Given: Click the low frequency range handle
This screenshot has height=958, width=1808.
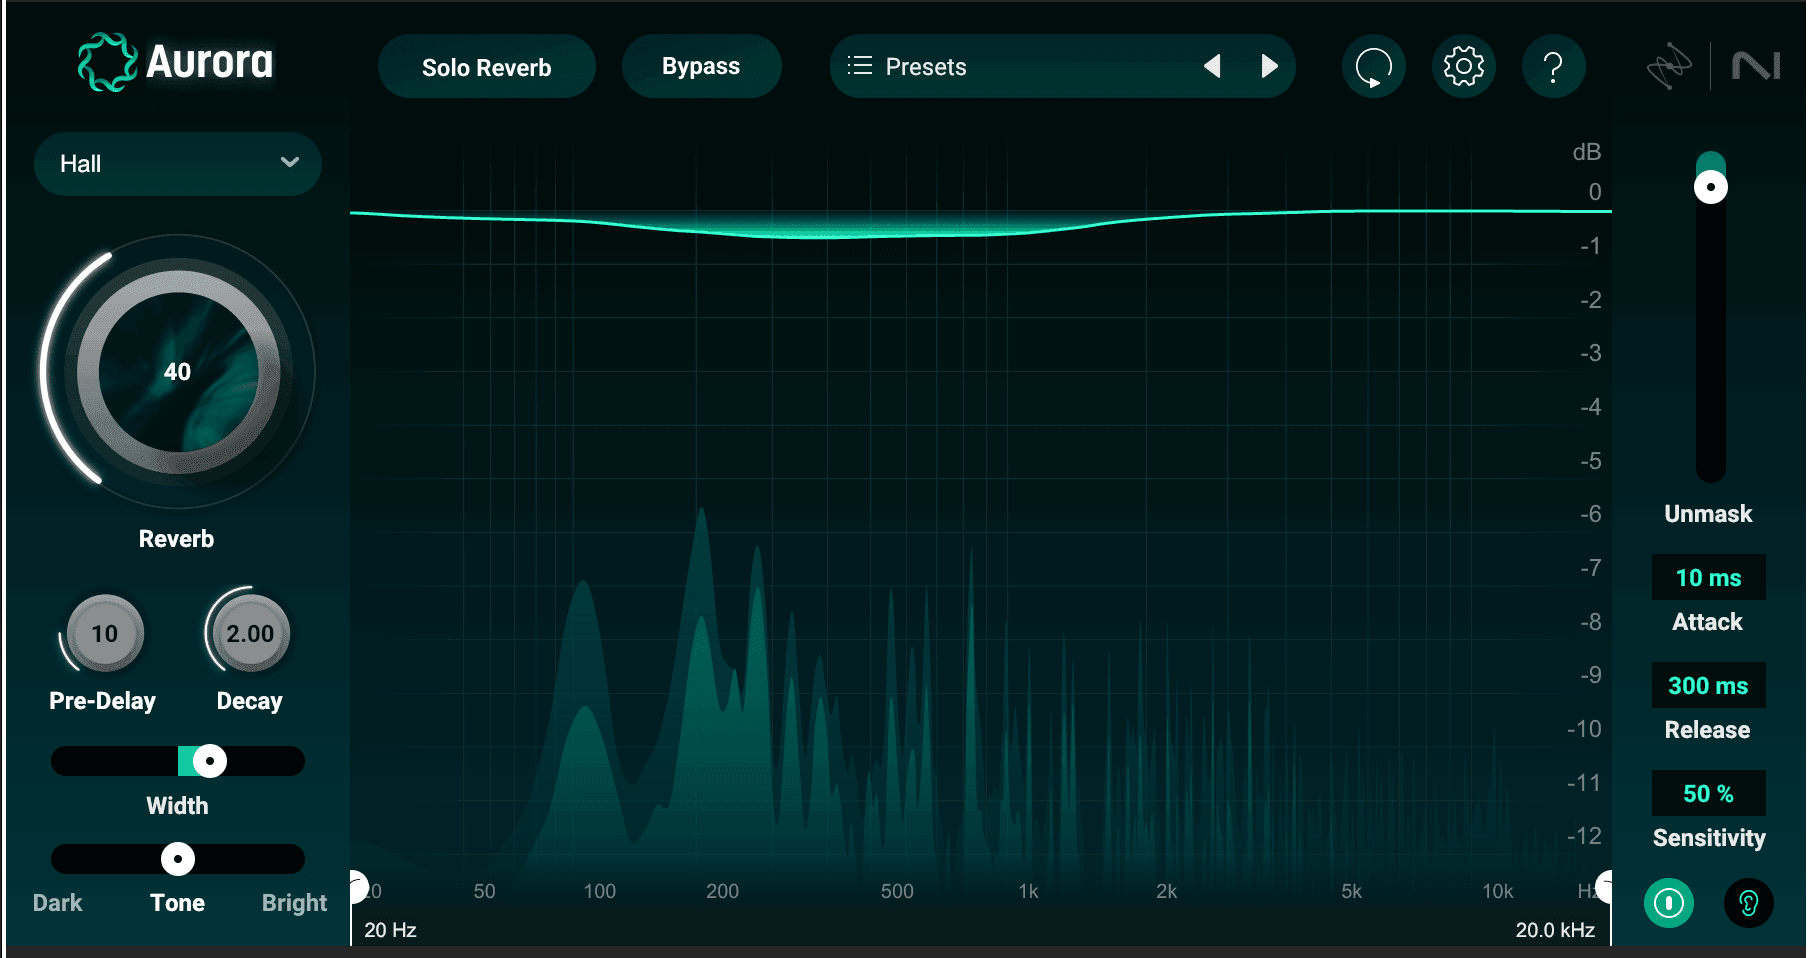Looking at the screenshot, I should coord(357,886).
